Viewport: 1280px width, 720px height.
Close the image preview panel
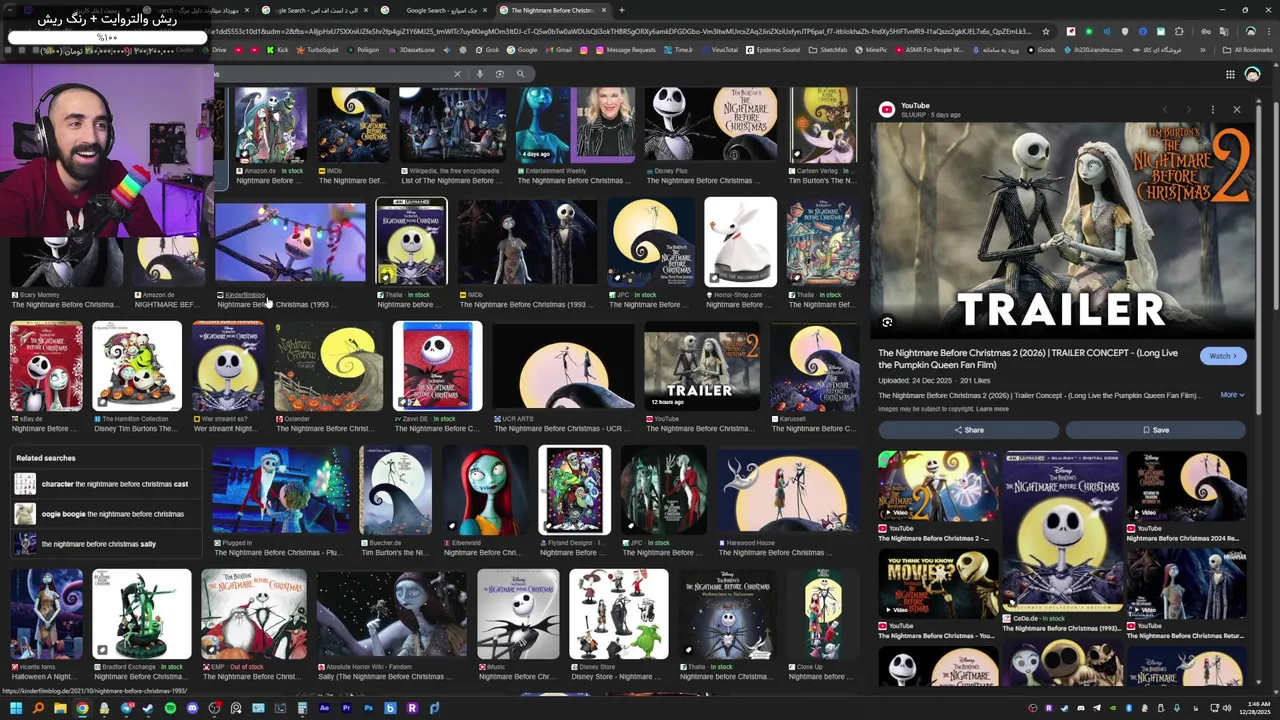tap(1237, 110)
